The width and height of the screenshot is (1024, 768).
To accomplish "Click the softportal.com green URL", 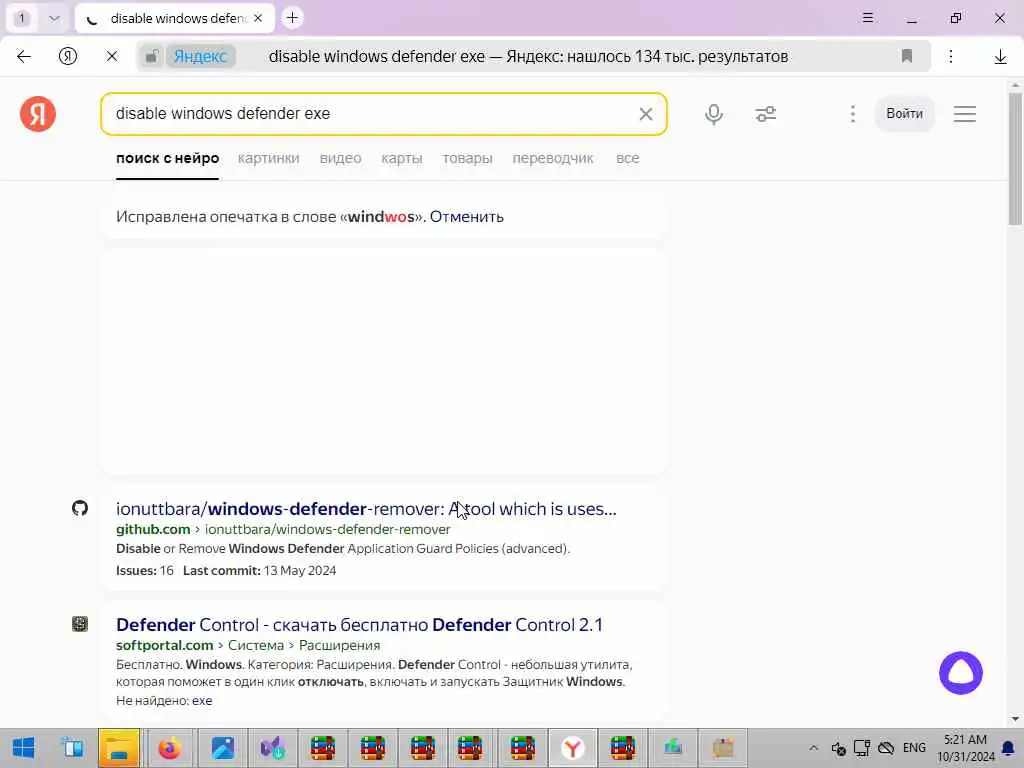I will coord(165,645).
